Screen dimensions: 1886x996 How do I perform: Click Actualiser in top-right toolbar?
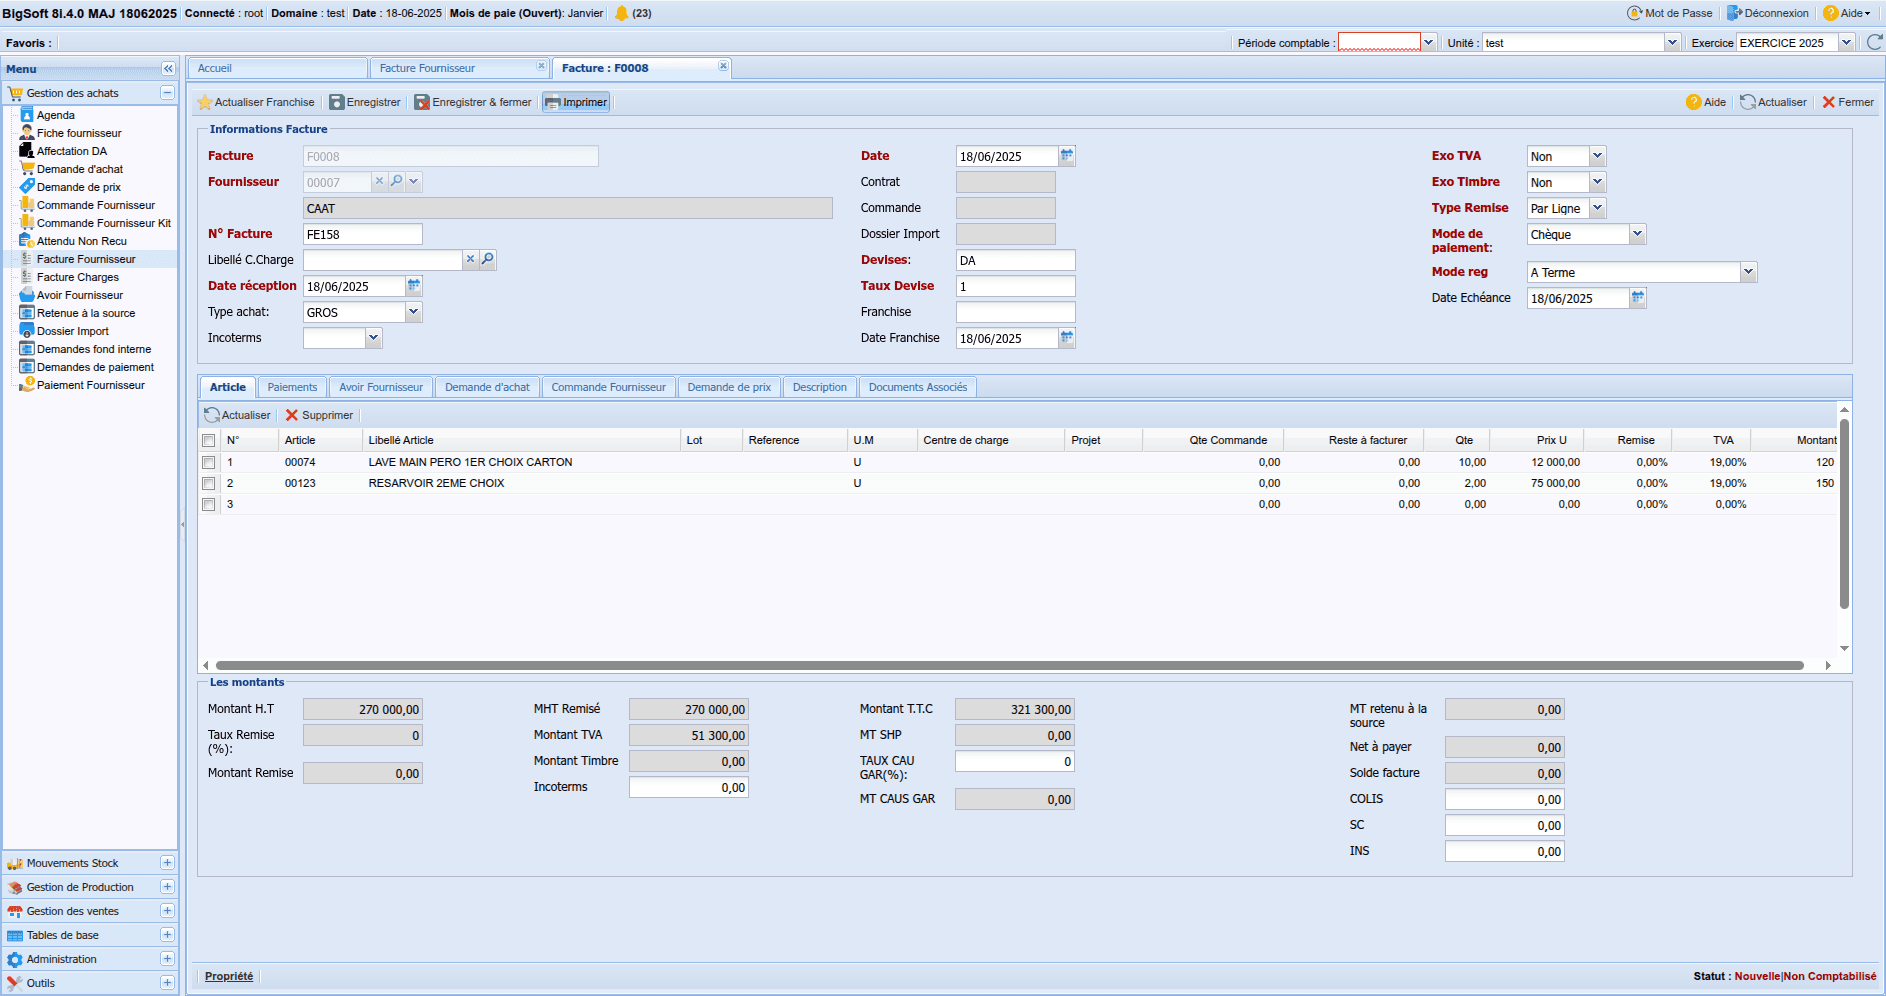[x=1773, y=102]
